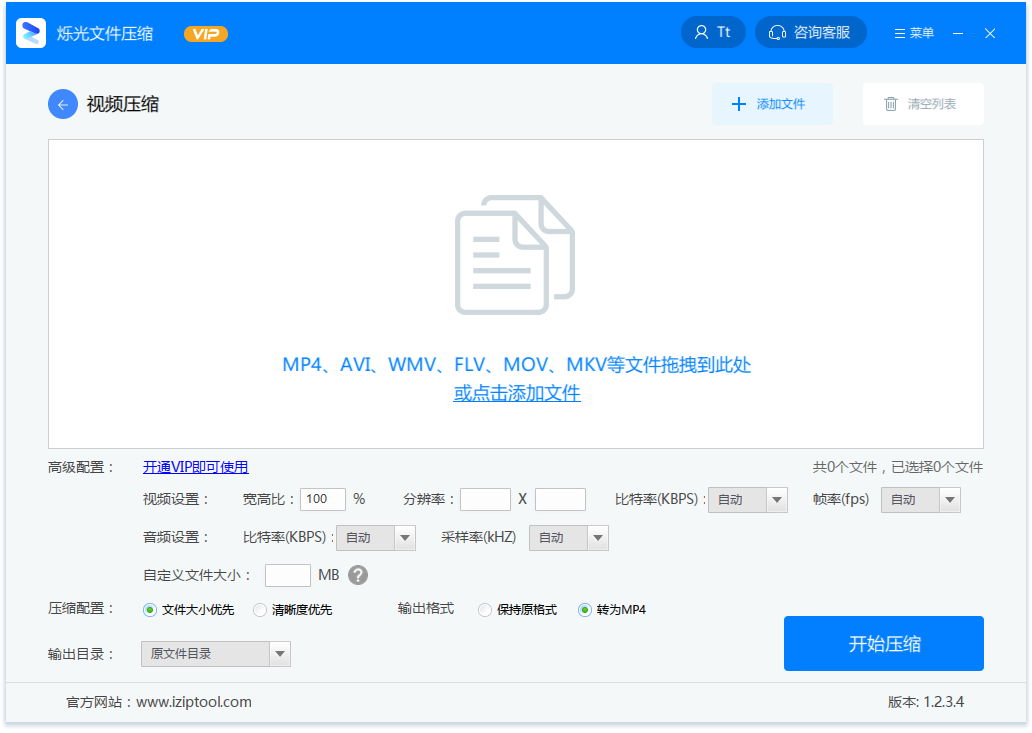Viewport: 1032px width, 733px height.
Task: Open the video 比特率(KBPS) dropdown
Action: coord(747,499)
